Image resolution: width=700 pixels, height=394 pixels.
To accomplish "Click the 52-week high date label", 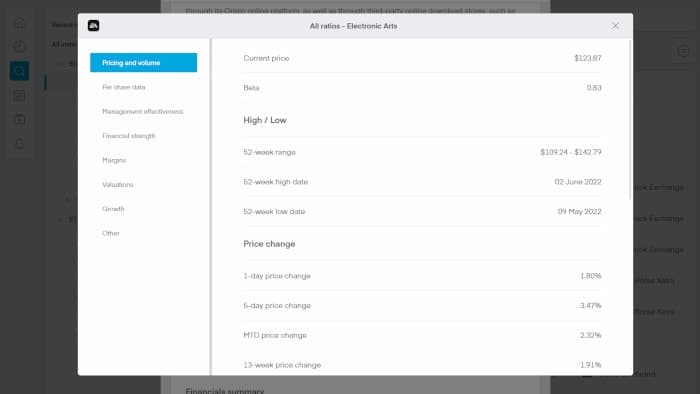I will [275, 182].
